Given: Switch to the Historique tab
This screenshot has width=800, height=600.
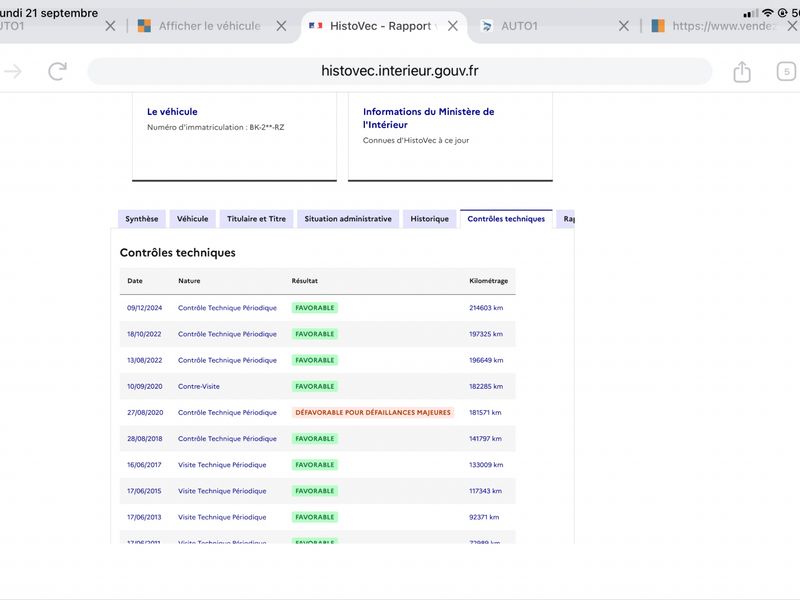Looking at the screenshot, I should tap(430, 219).
